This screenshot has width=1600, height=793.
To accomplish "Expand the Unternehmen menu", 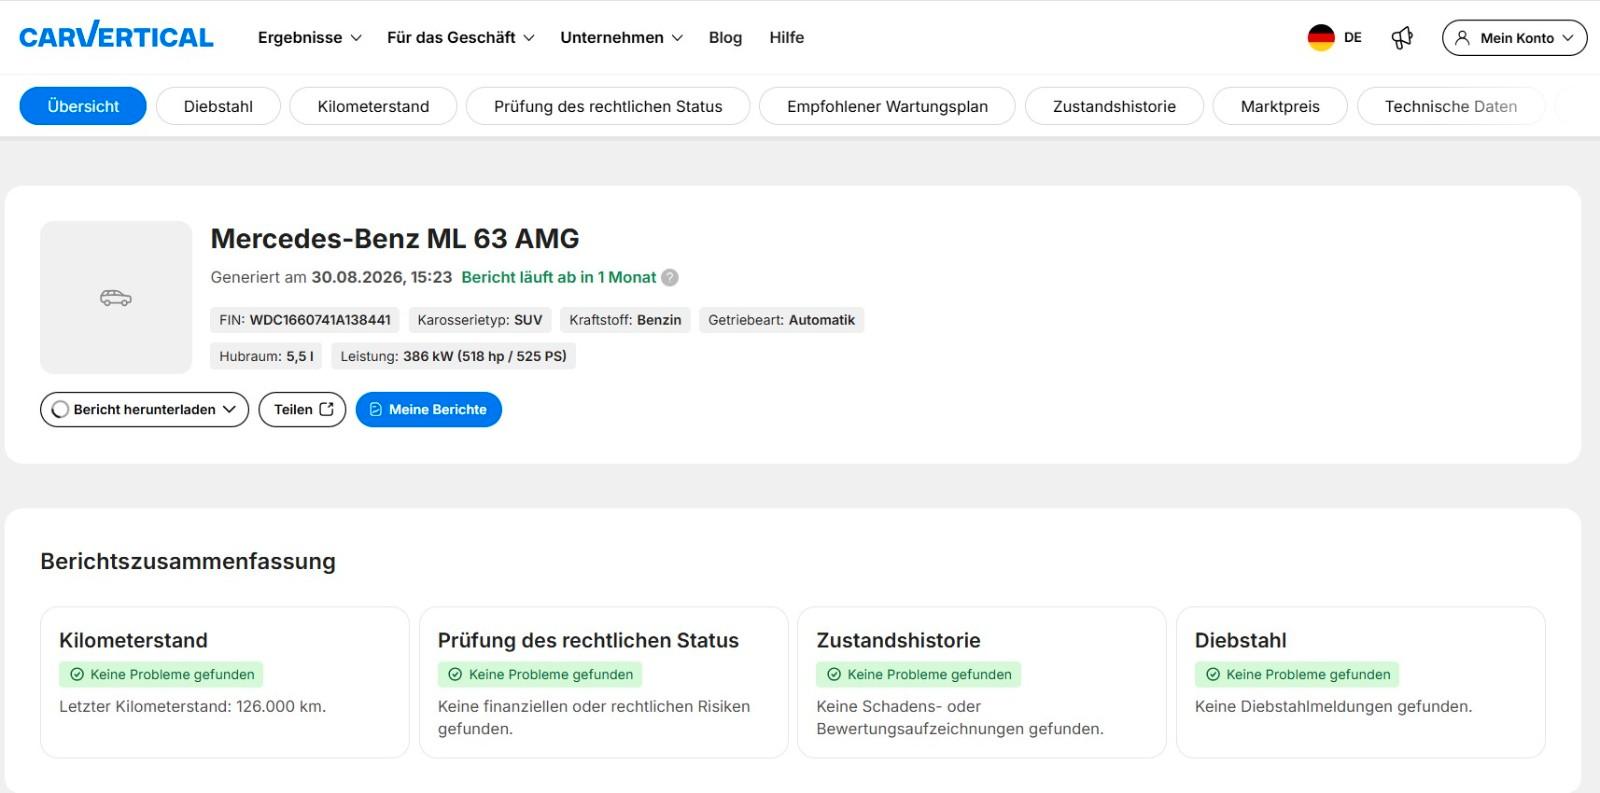I will coord(622,38).
